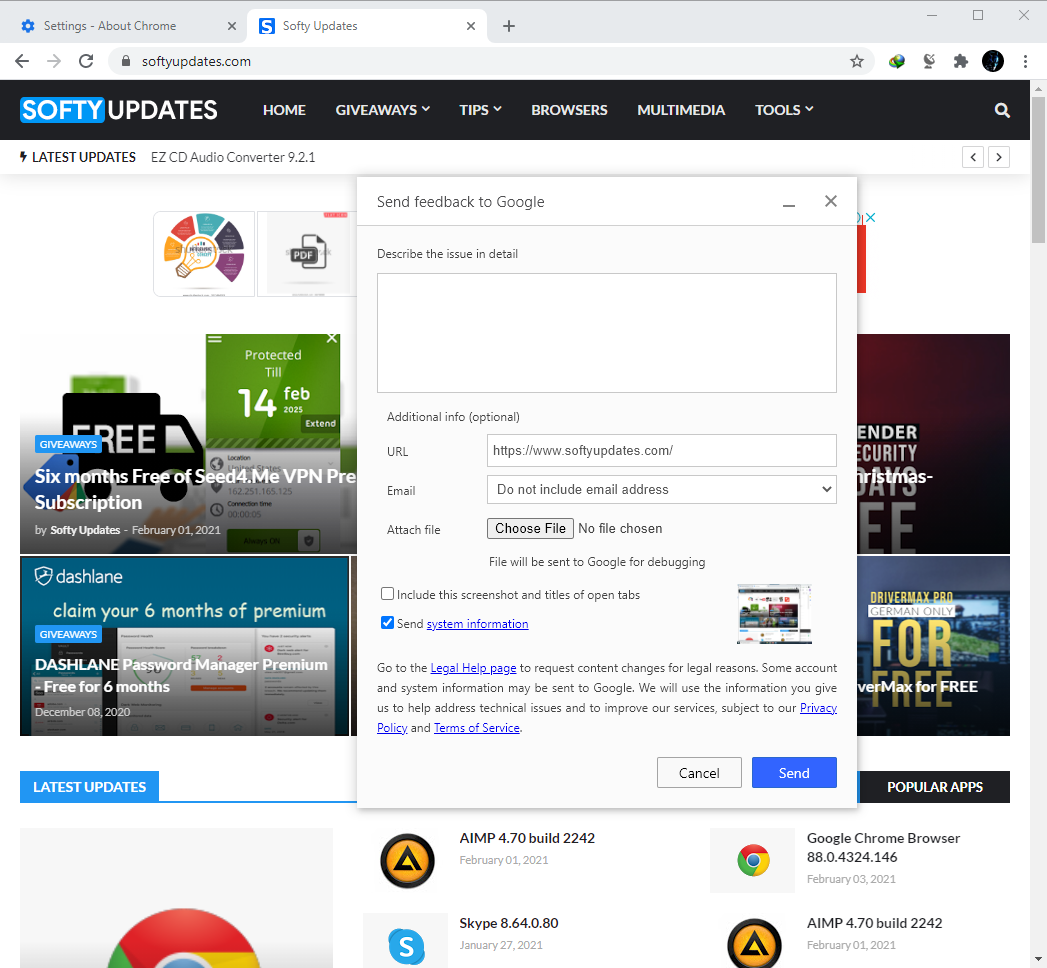Screen dimensions: 1047x968
Task: Close the ad with the X icon
Action: point(871,218)
